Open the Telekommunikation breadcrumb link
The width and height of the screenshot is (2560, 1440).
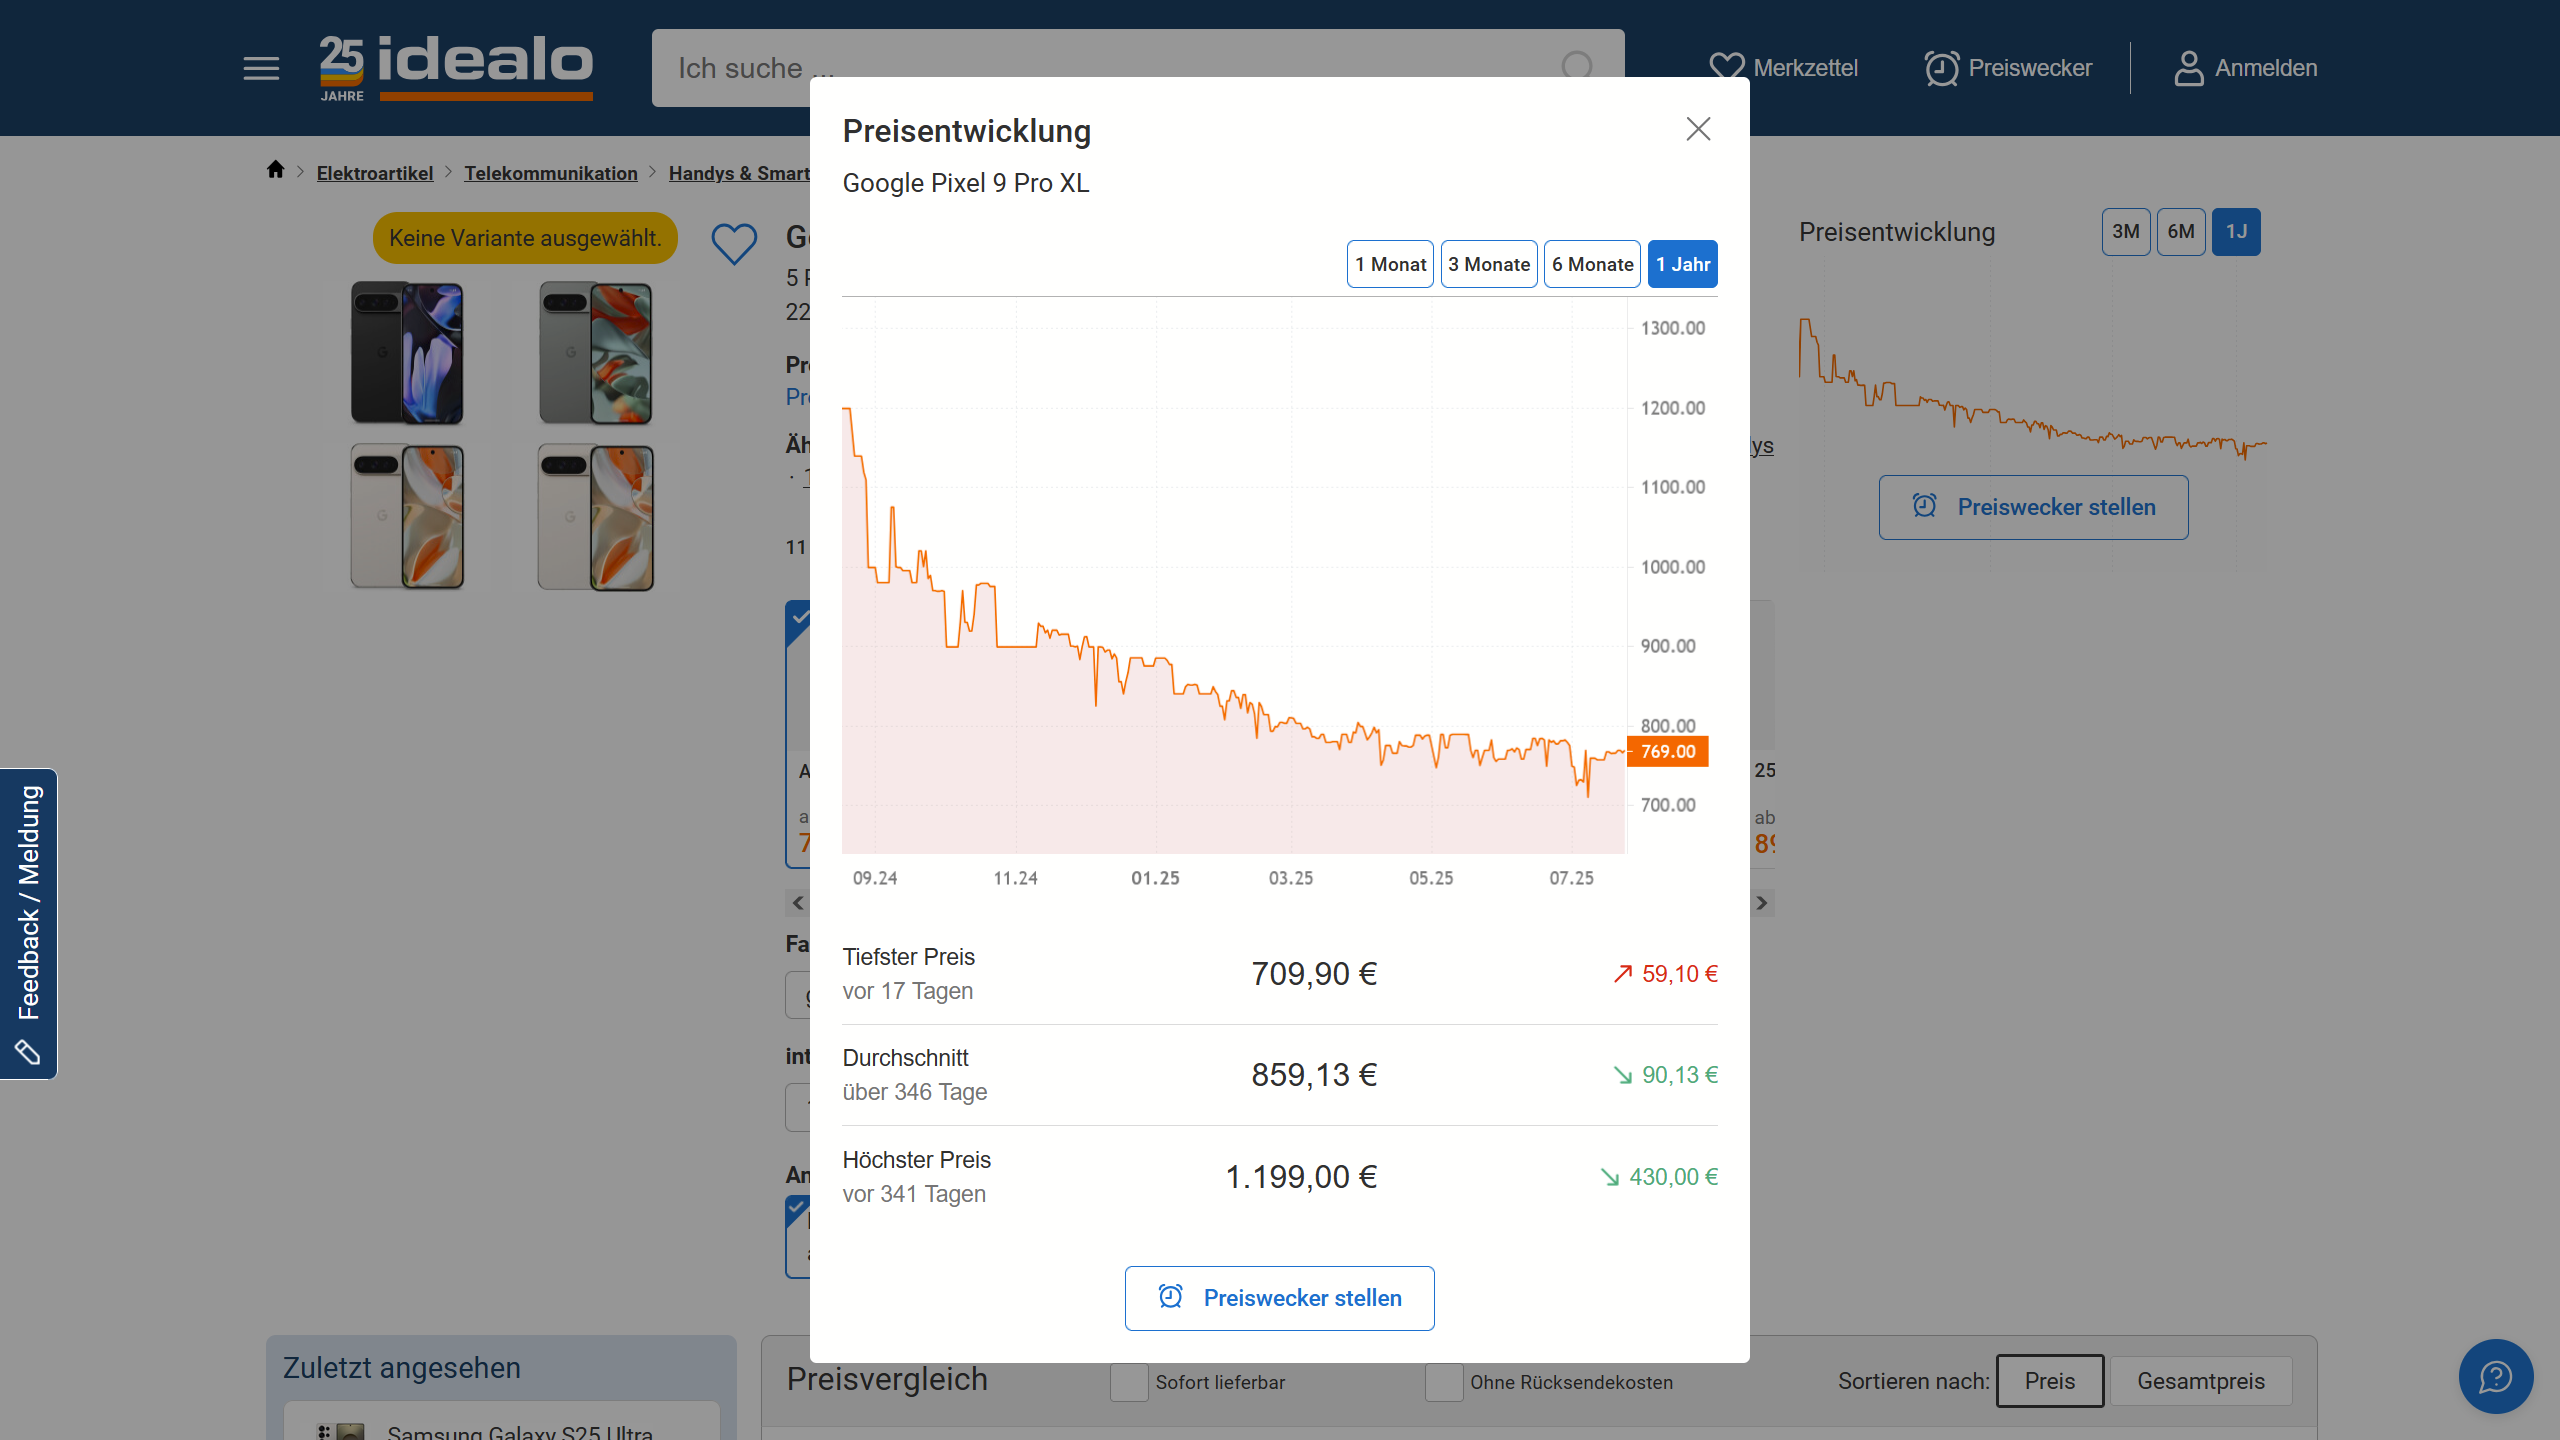click(551, 173)
